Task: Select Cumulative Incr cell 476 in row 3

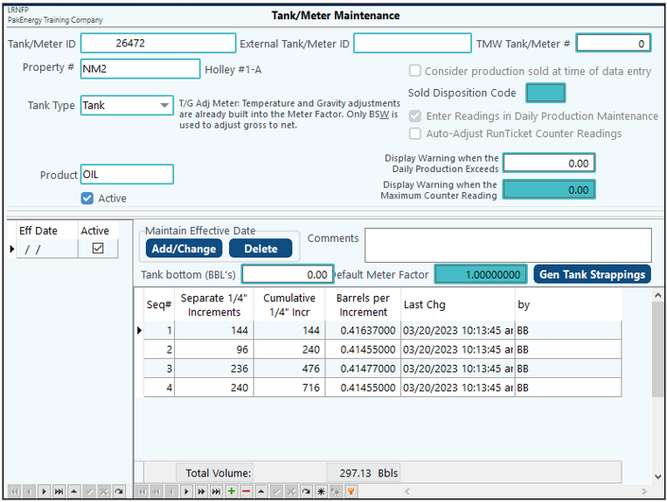Action: [289, 368]
